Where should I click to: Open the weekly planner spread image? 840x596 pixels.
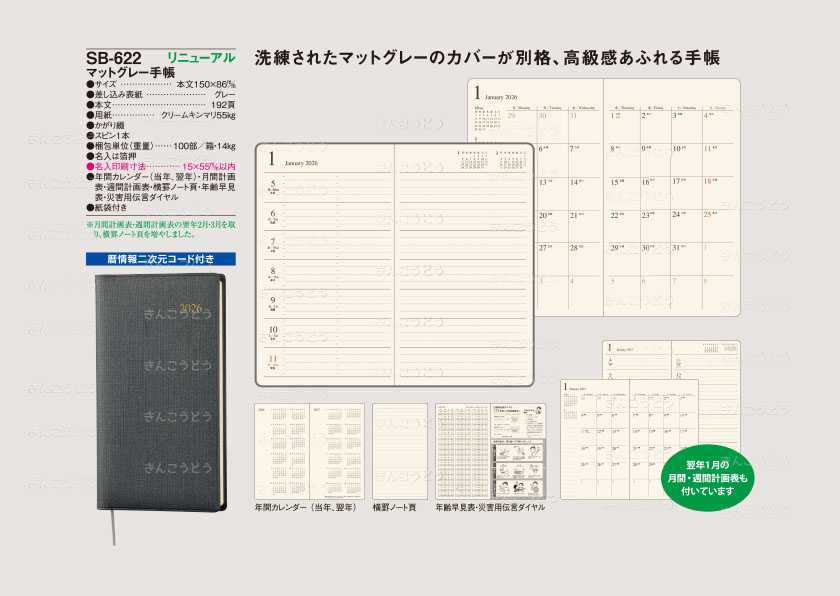395,265
